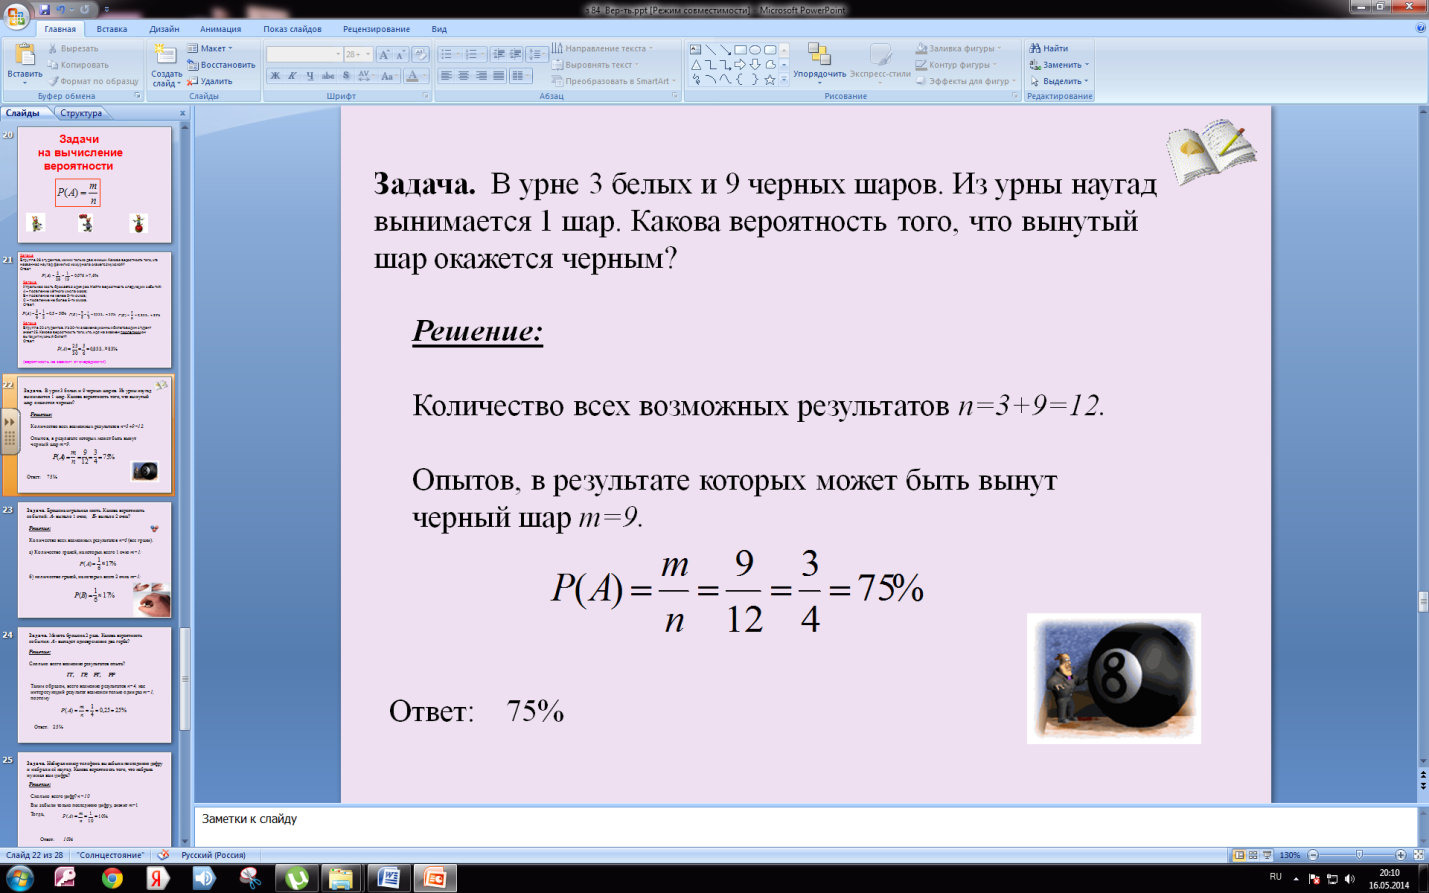Open Шрифт font dialog launcher
The image size is (1429, 893).
pyautogui.click(x=426, y=96)
